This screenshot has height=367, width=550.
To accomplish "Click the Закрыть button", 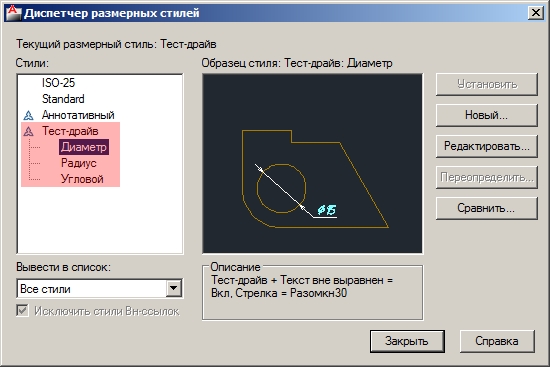I will (x=407, y=341).
